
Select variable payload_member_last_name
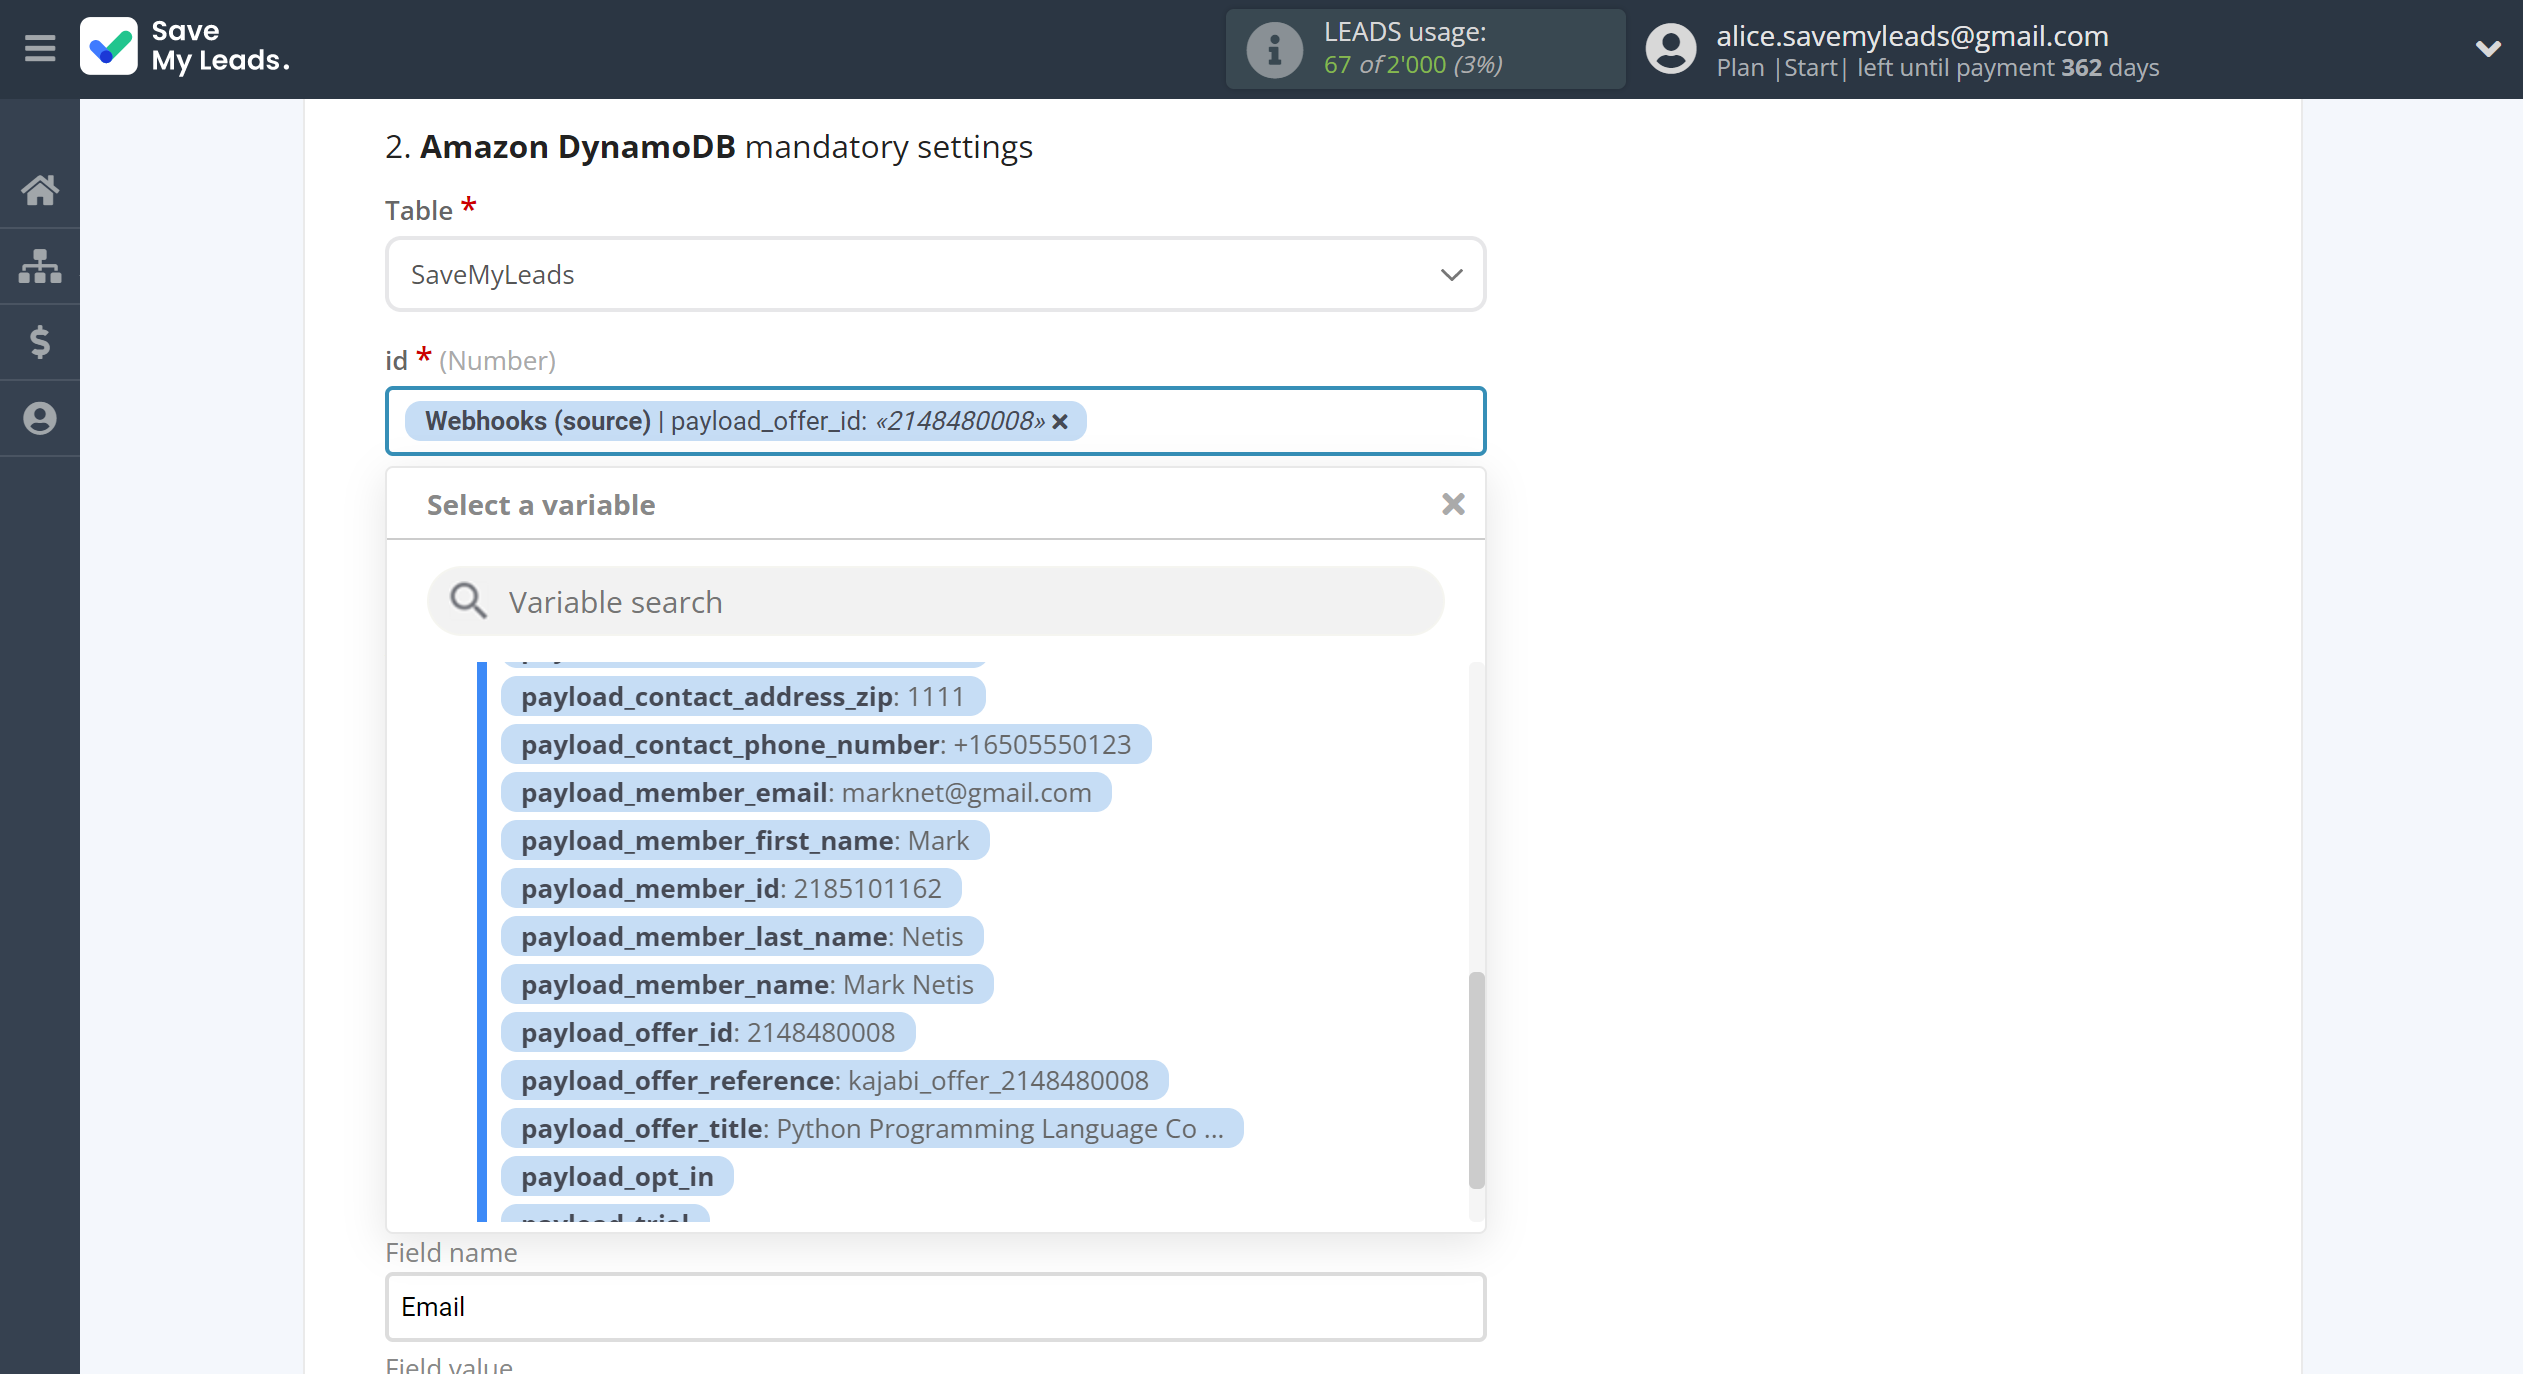click(742, 936)
